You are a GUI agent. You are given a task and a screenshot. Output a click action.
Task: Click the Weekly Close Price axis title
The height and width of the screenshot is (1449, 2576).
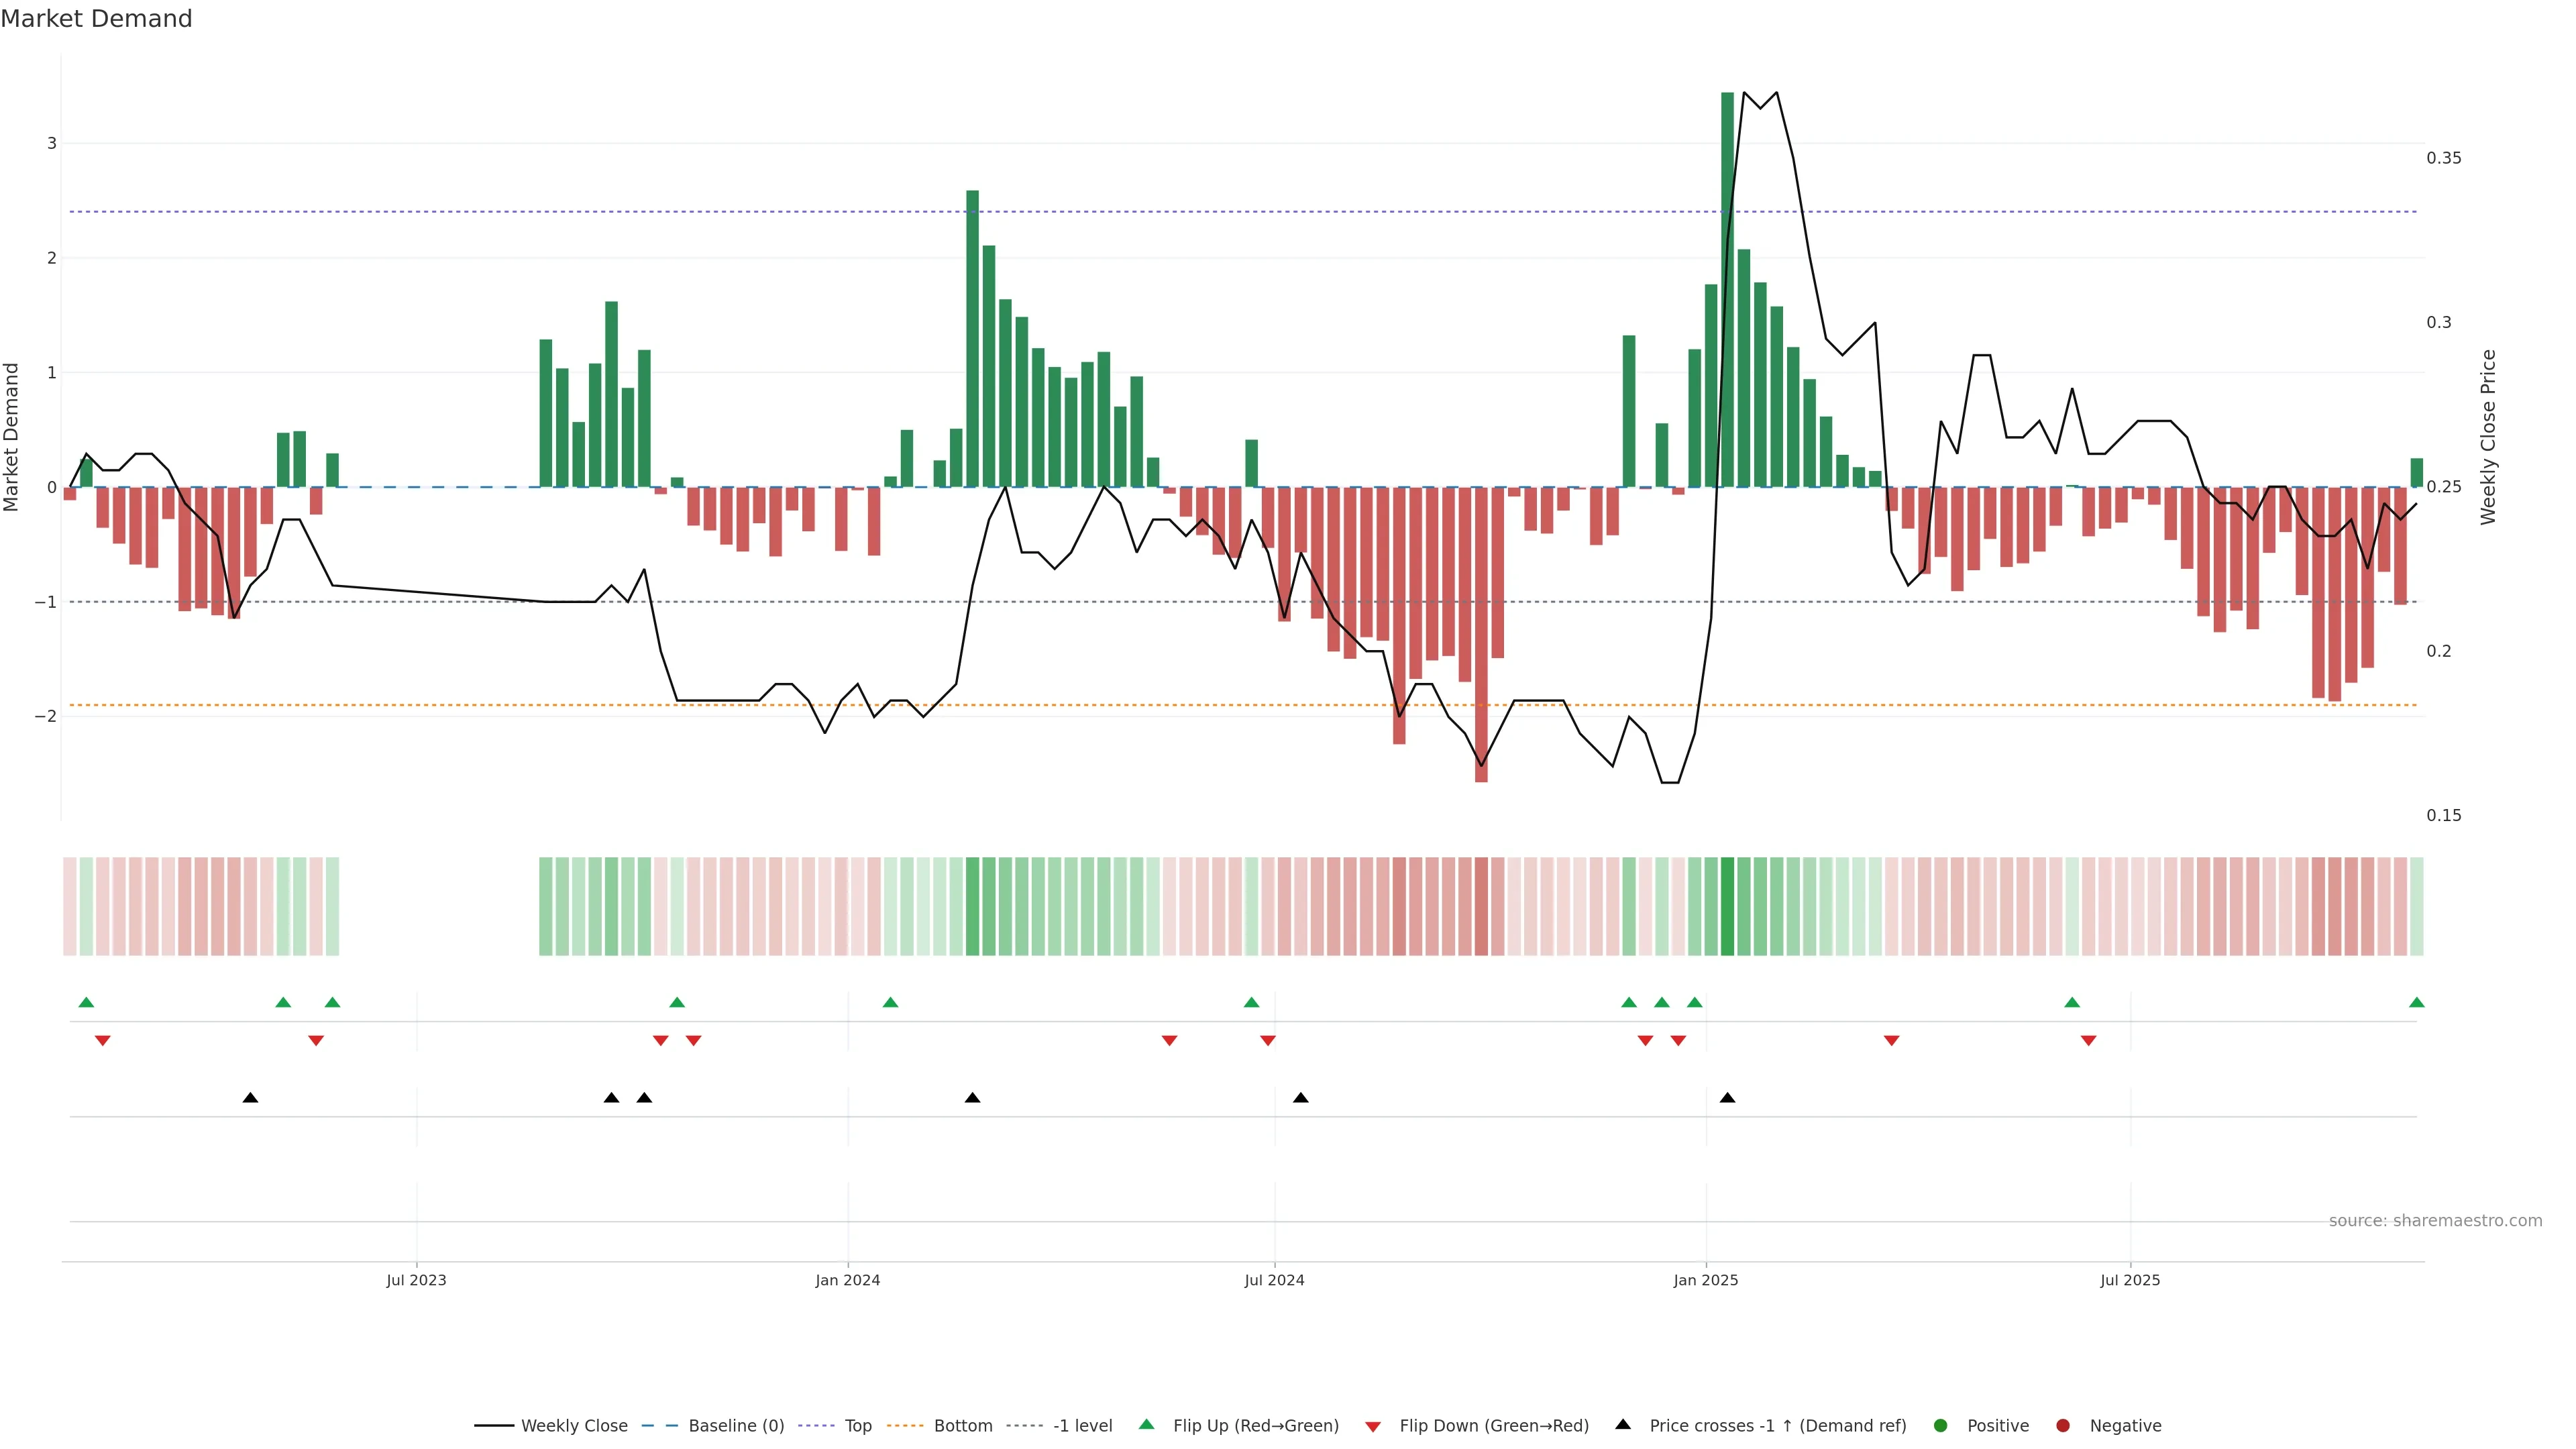[x=2488, y=437]
